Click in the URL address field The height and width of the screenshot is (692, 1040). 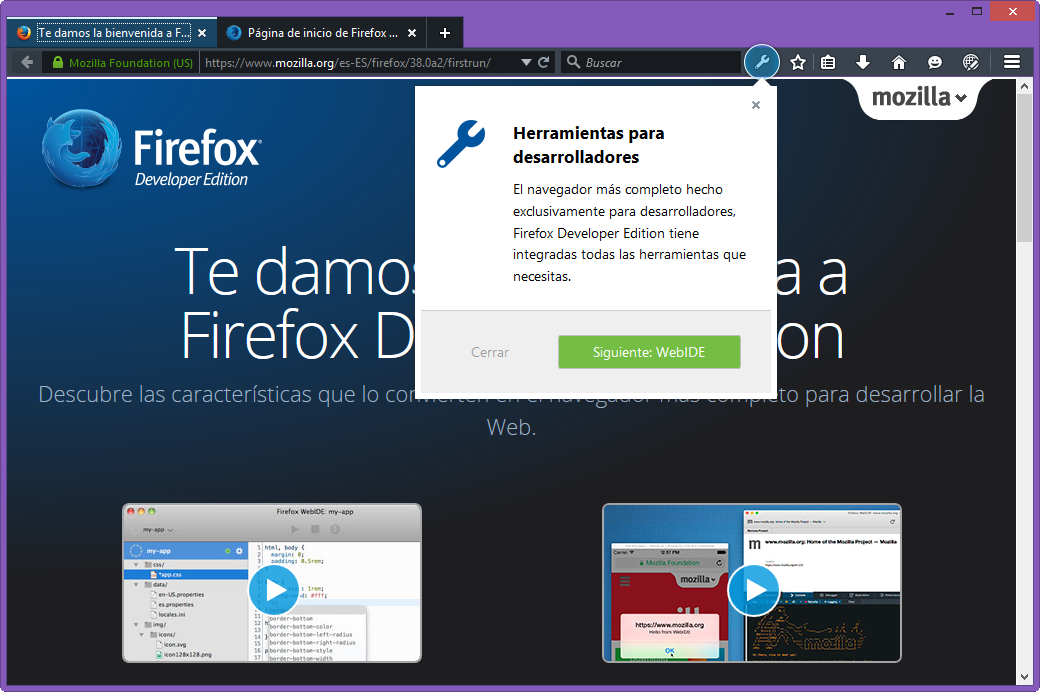click(358, 62)
